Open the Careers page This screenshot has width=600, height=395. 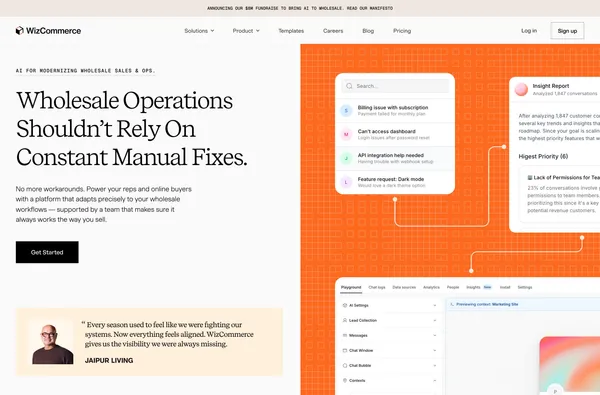[333, 31]
